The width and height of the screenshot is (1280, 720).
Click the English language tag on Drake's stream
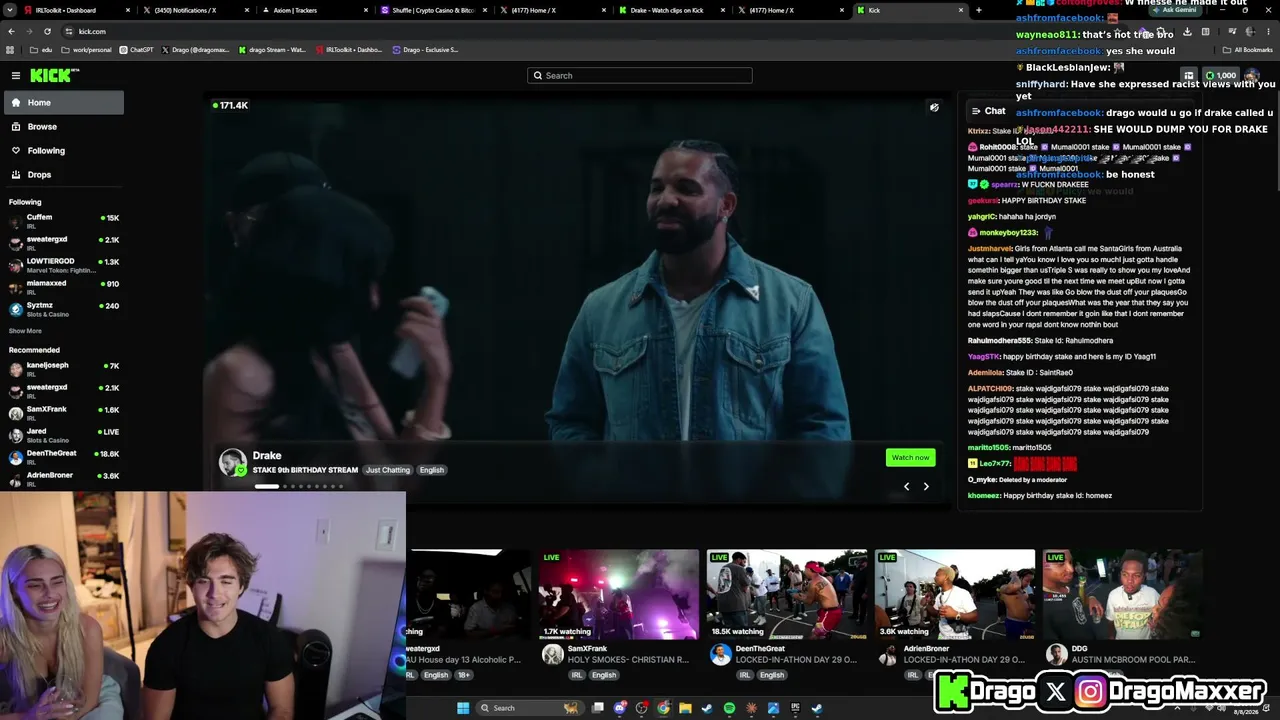click(431, 470)
